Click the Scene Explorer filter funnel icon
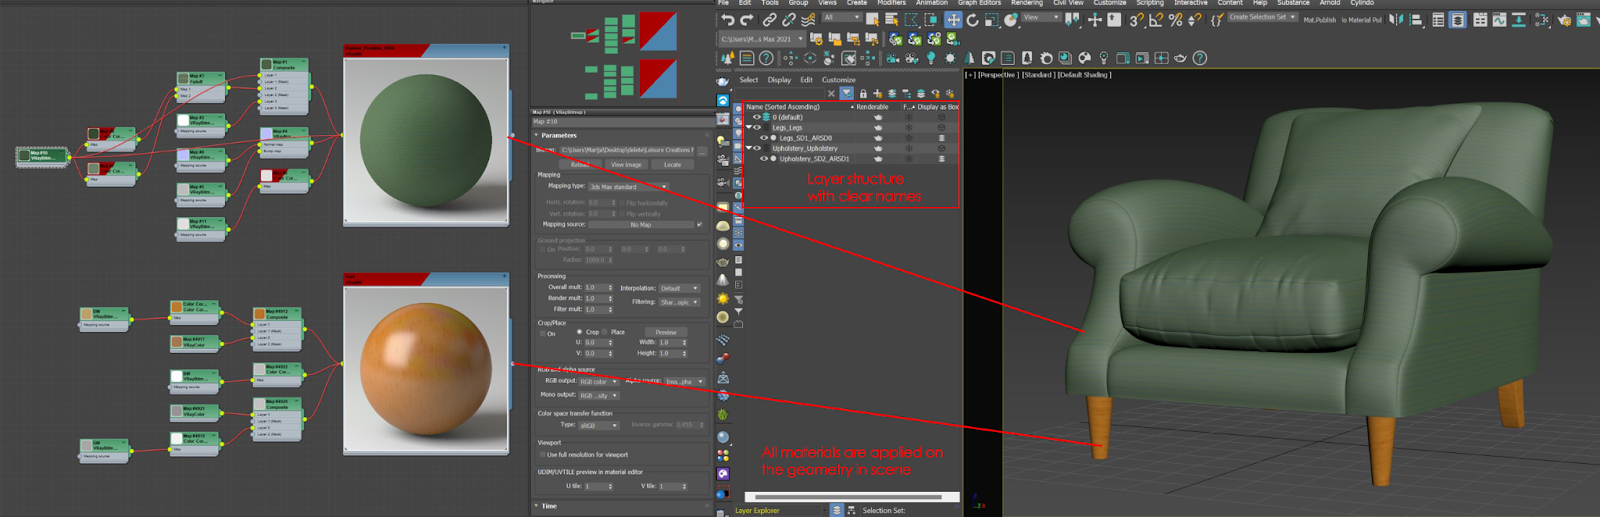Image resolution: width=1600 pixels, height=517 pixels. point(847,94)
